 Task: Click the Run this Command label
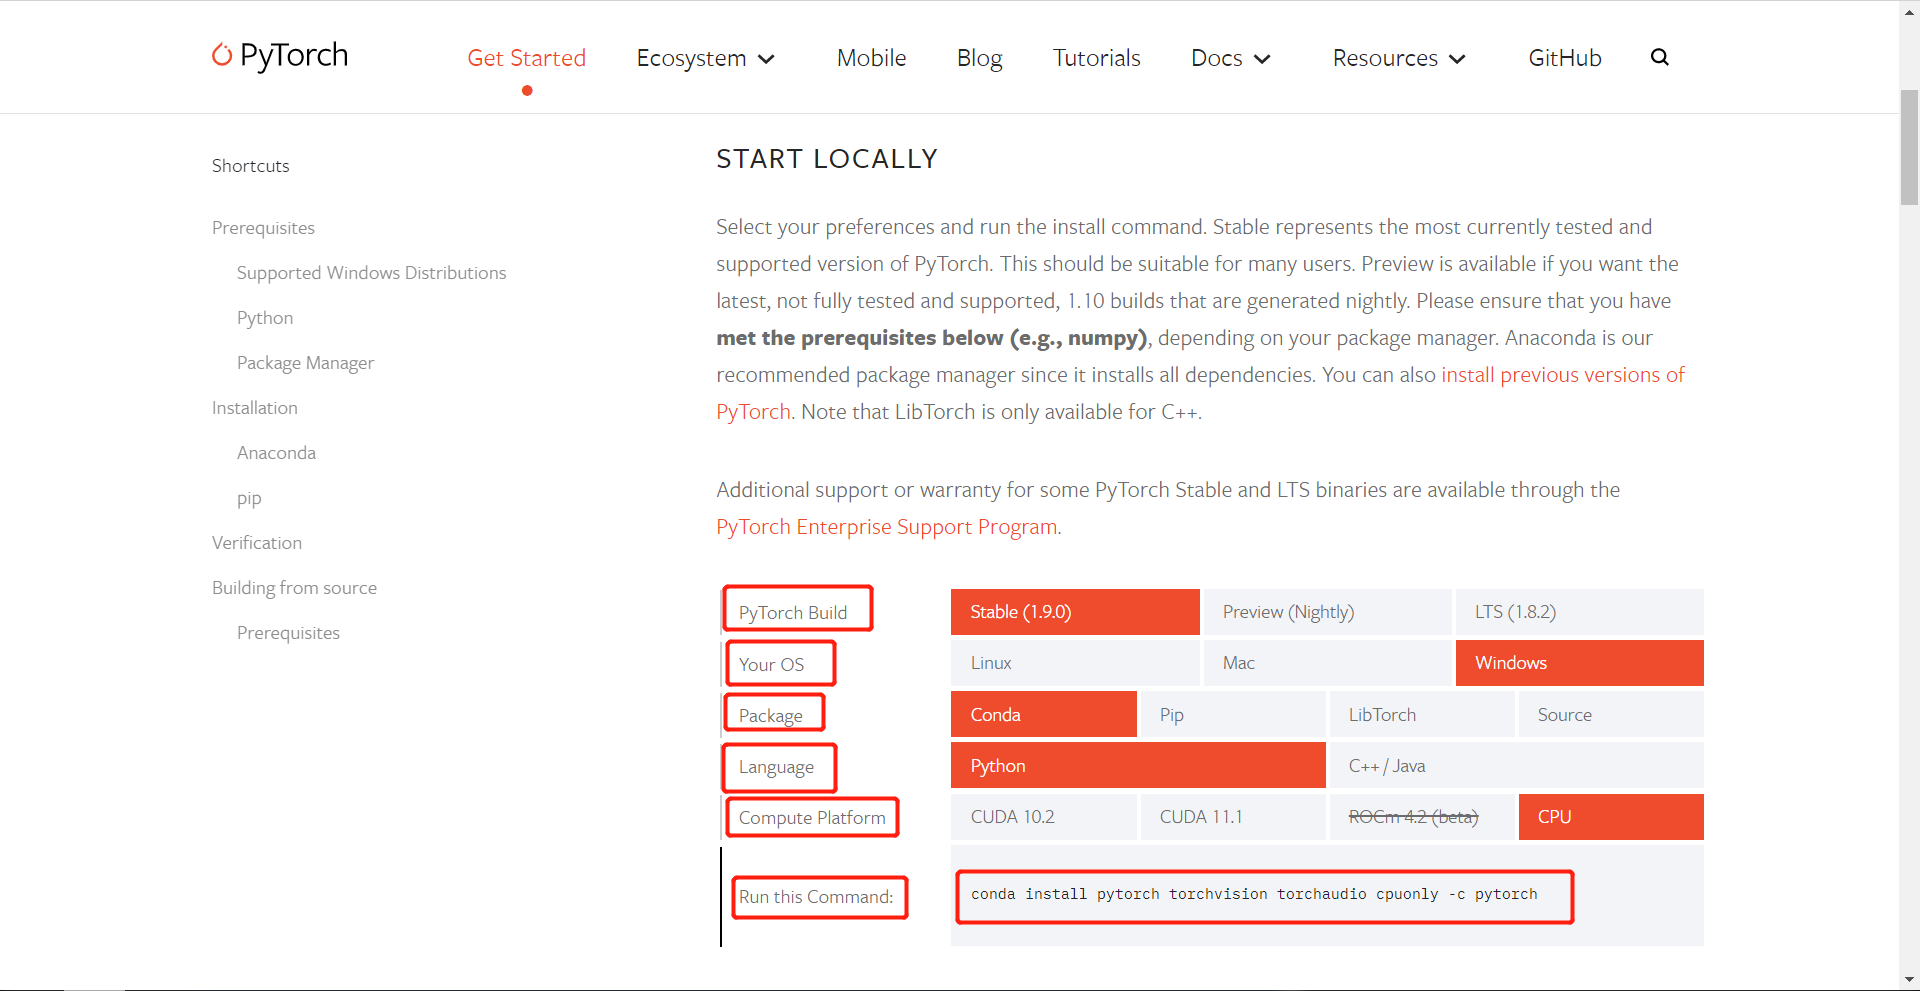coord(816,897)
